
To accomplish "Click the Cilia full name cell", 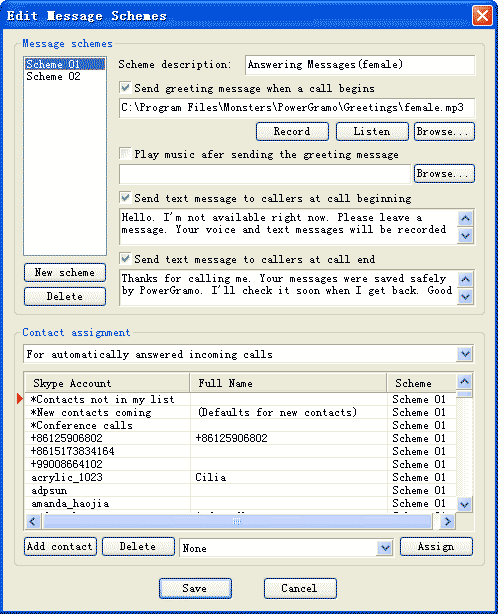I will pyautogui.click(x=289, y=477).
